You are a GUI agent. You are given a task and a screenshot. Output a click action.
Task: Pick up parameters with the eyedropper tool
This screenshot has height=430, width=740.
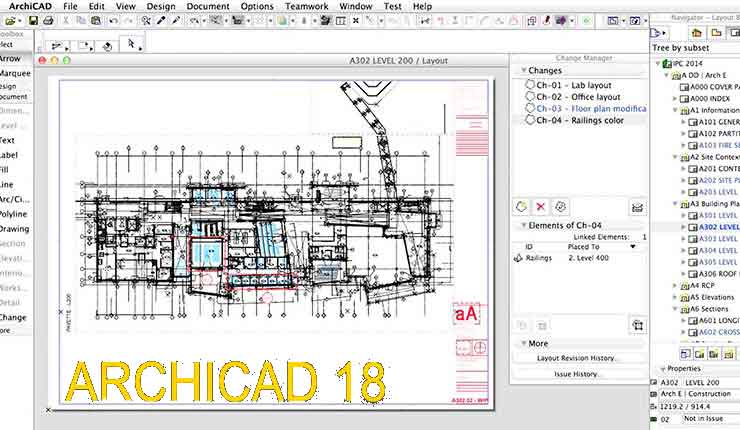click(x=161, y=21)
